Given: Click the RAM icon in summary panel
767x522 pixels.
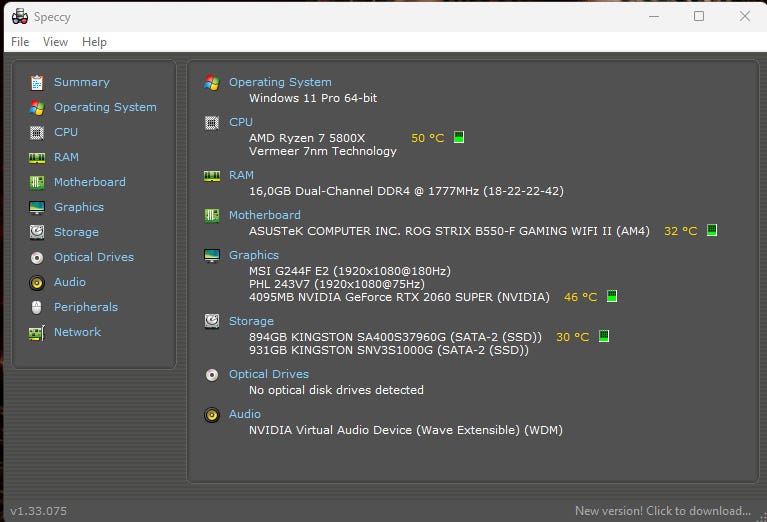Looking at the screenshot, I should pos(212,176).
